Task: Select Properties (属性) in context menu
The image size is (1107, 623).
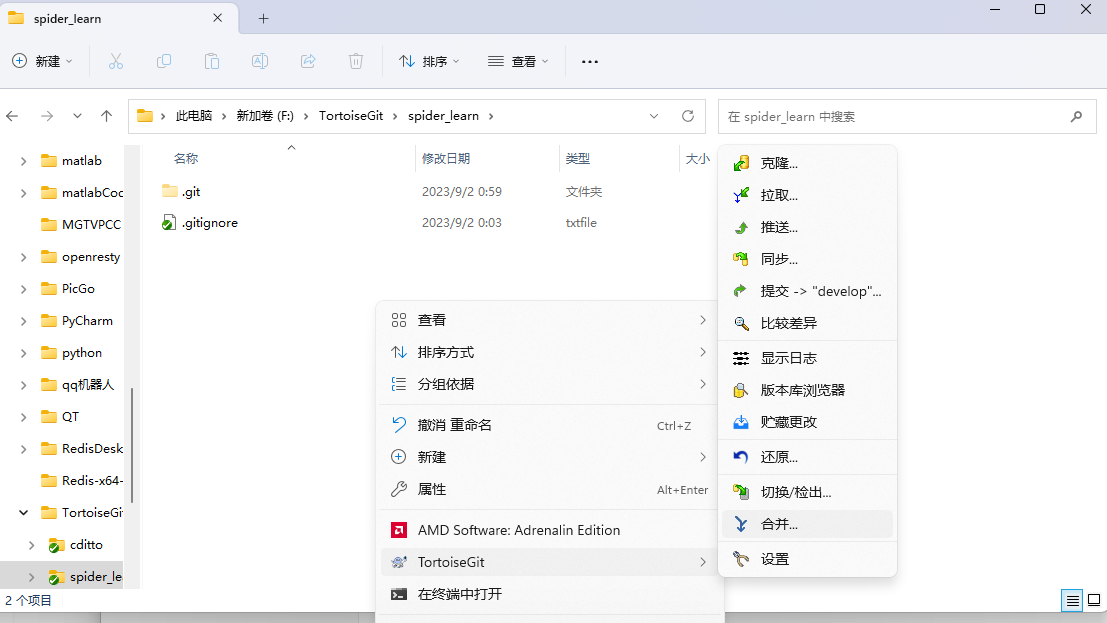Action: (x=549, y=489)
